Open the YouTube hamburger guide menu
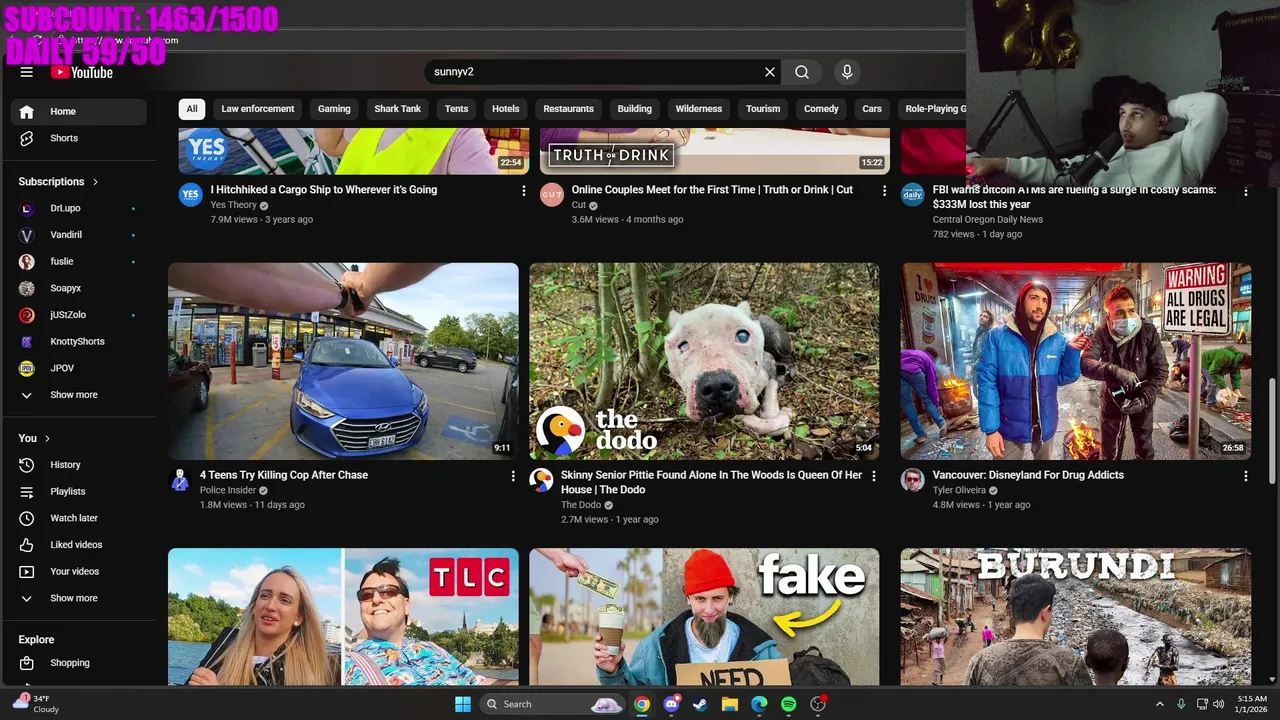The width and height of the screenshot is (1280, 720). (x=27, y=72)
